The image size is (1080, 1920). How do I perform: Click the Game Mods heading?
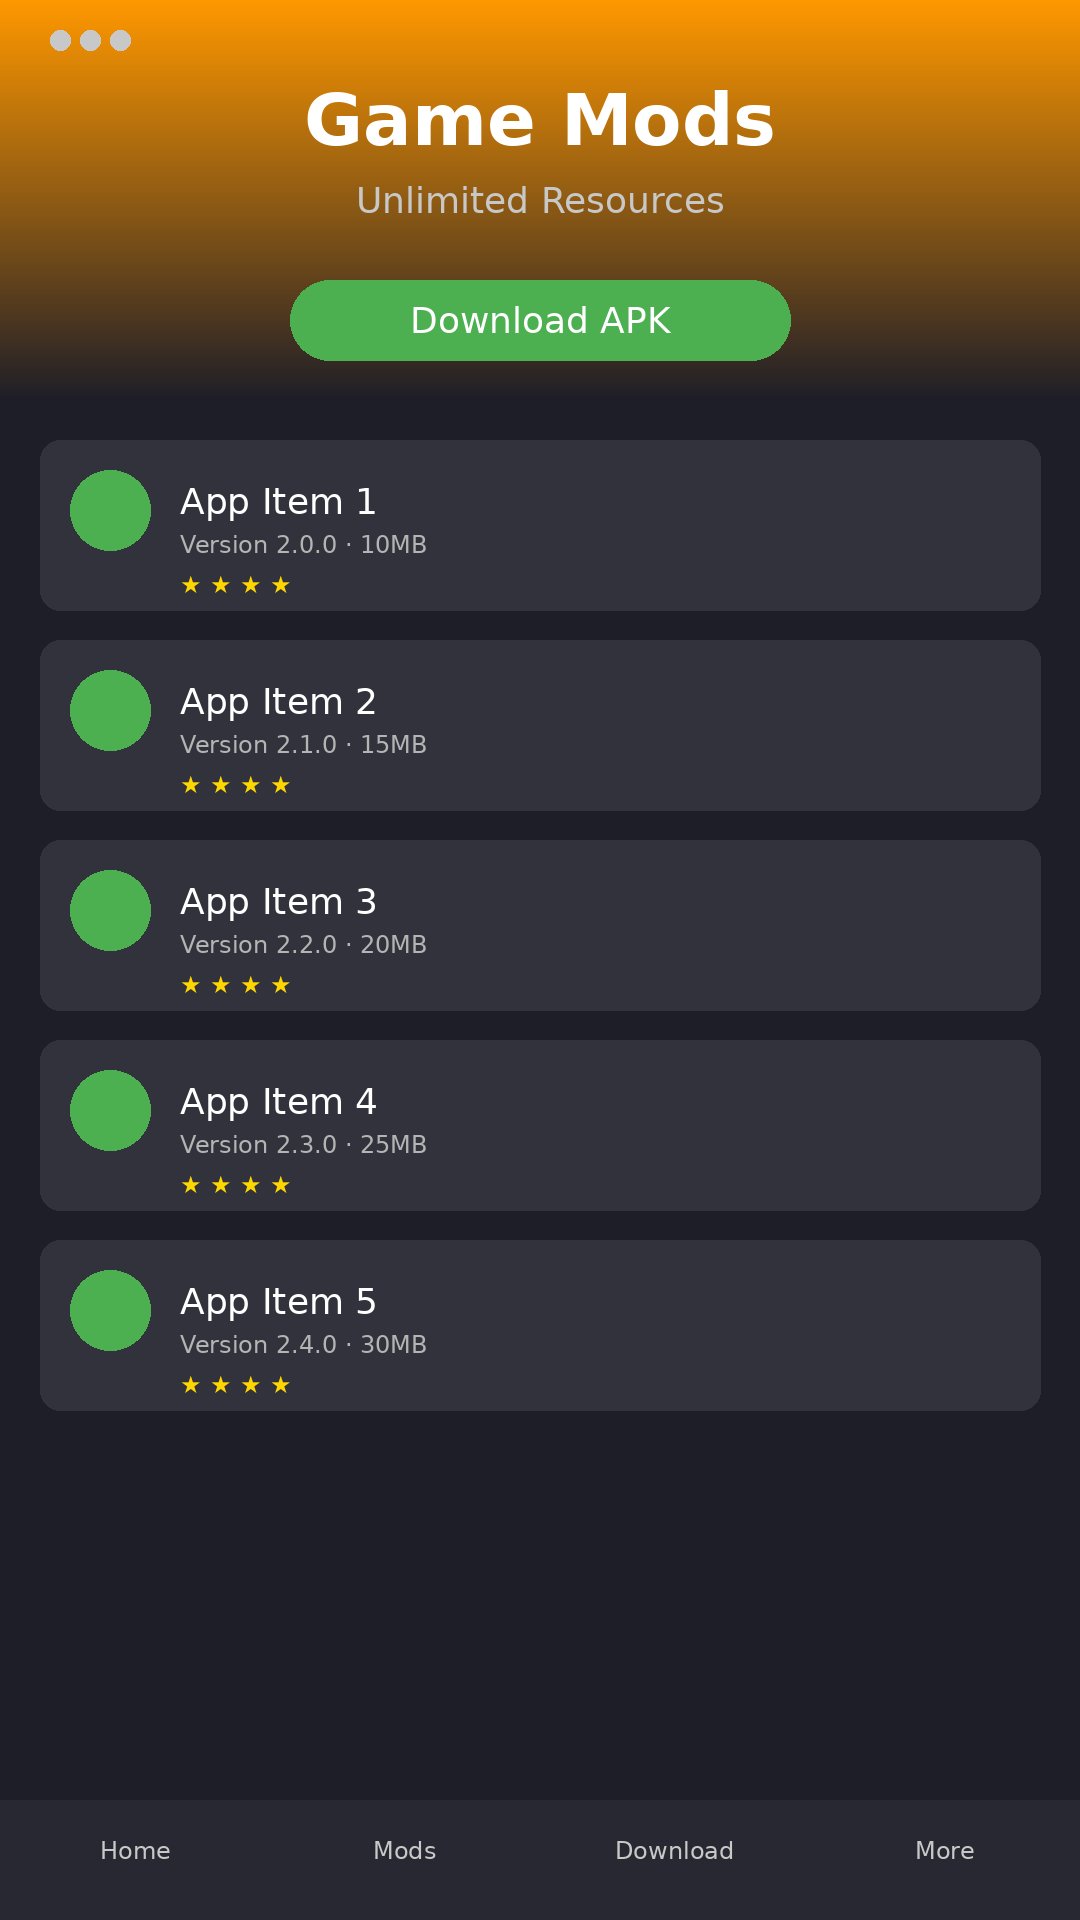tap(540, 121)
